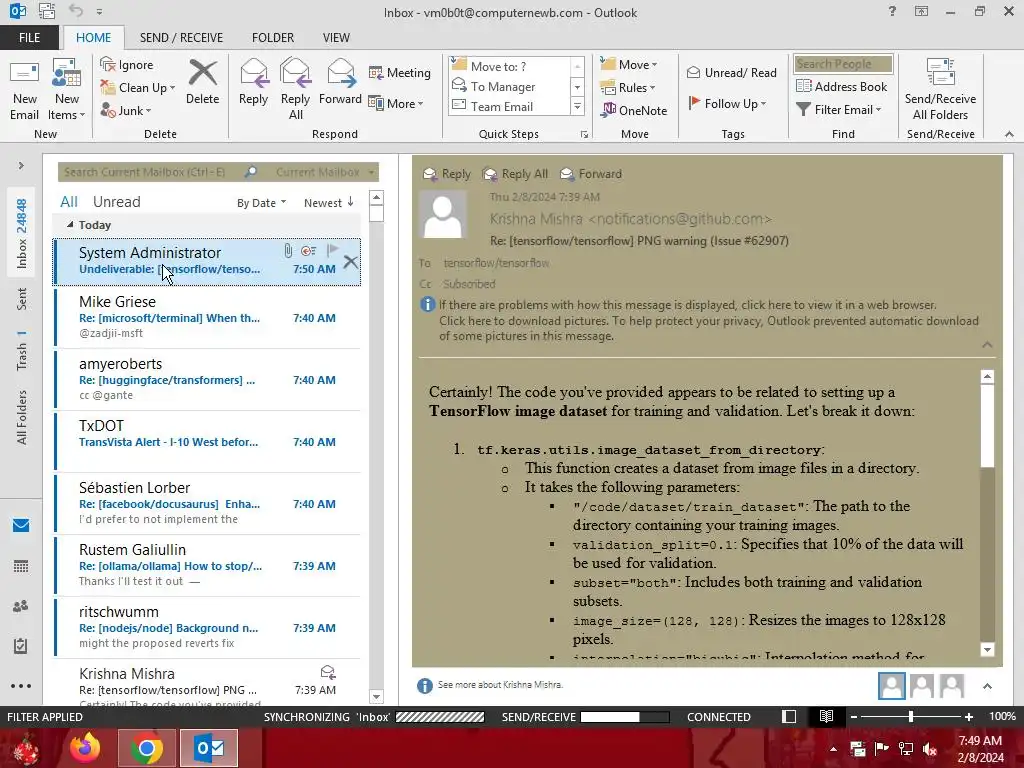The height and width of the screenshot is (768, 1024).
Task: Open the Filter Email dropdown
Action: click(x=839, y=110)
